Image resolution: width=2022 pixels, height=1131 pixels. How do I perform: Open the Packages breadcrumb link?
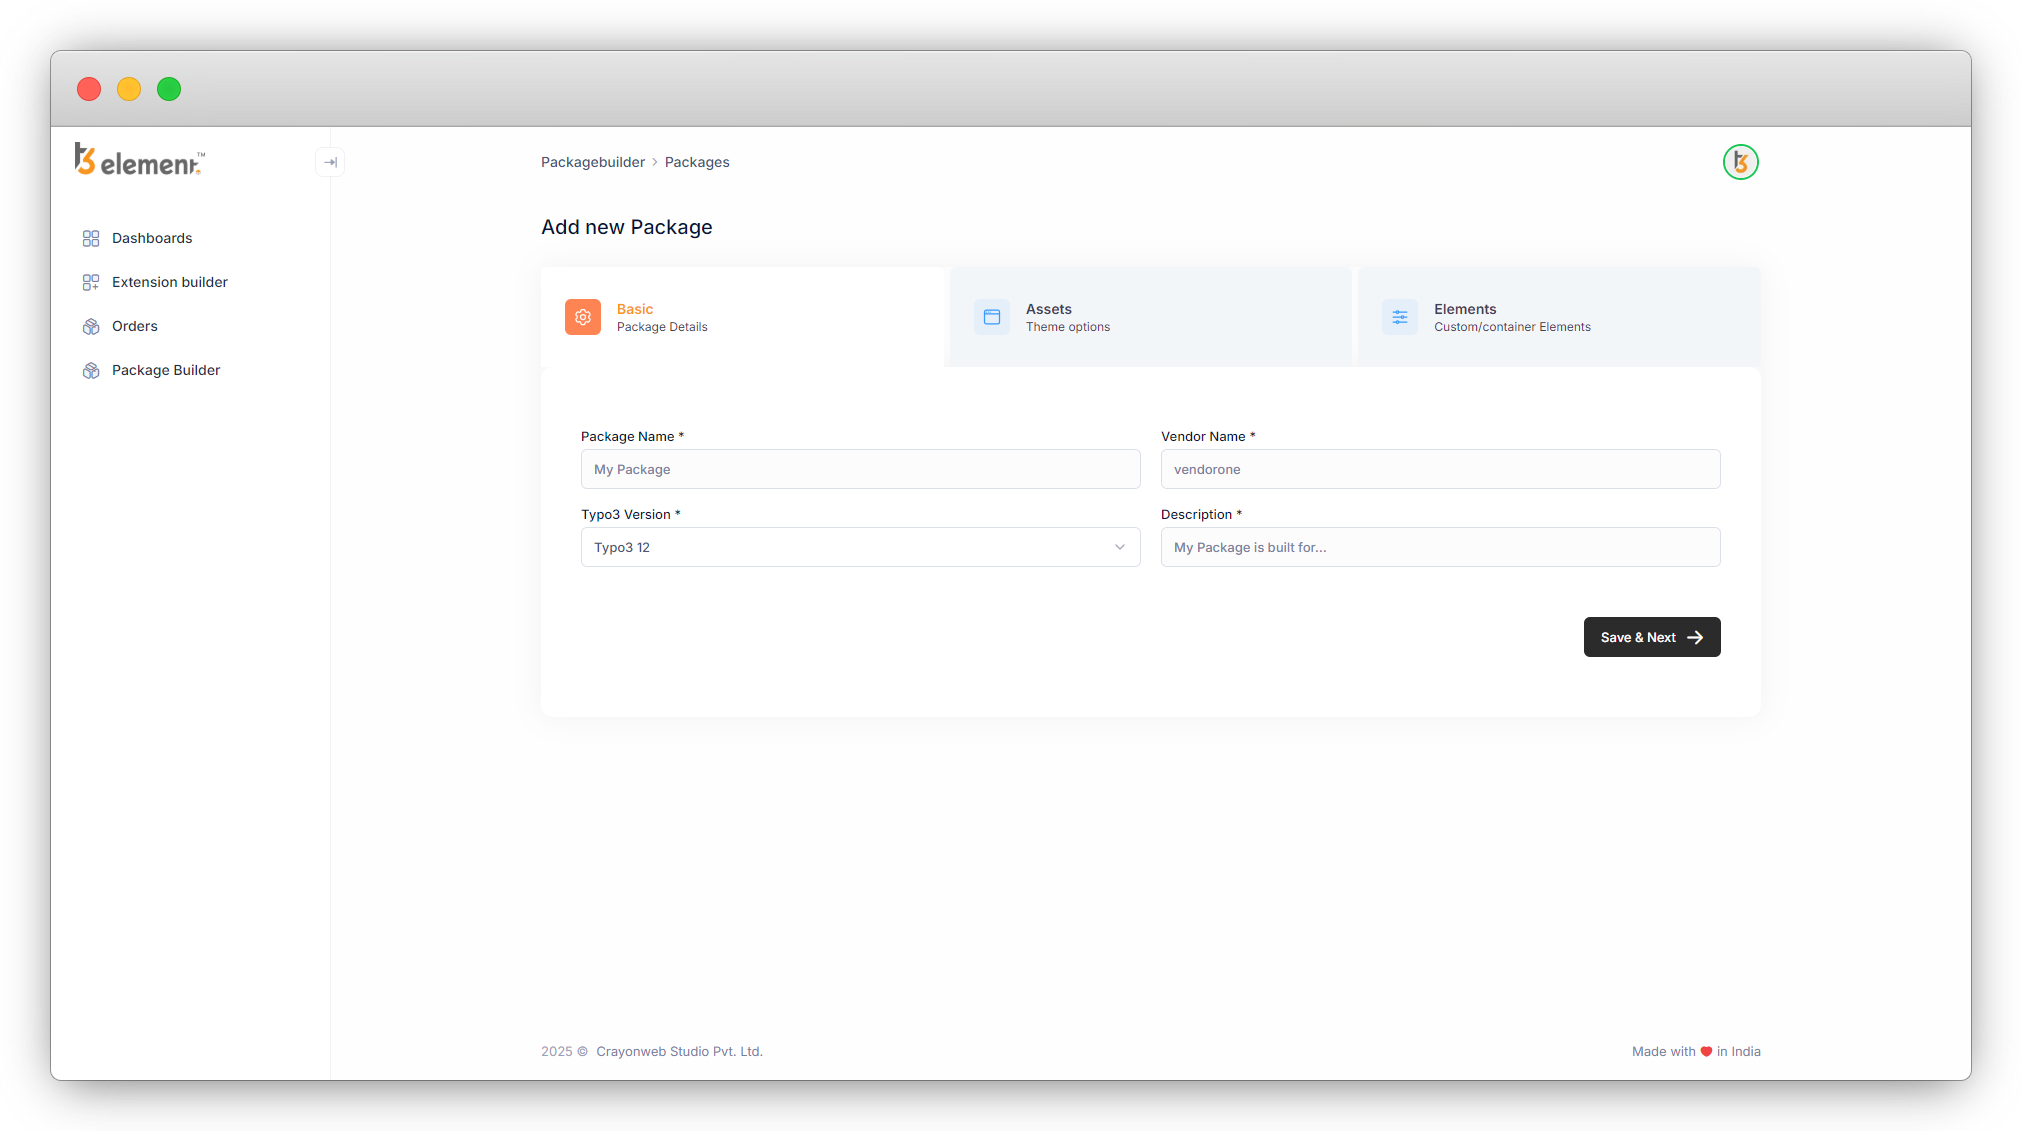697,162
